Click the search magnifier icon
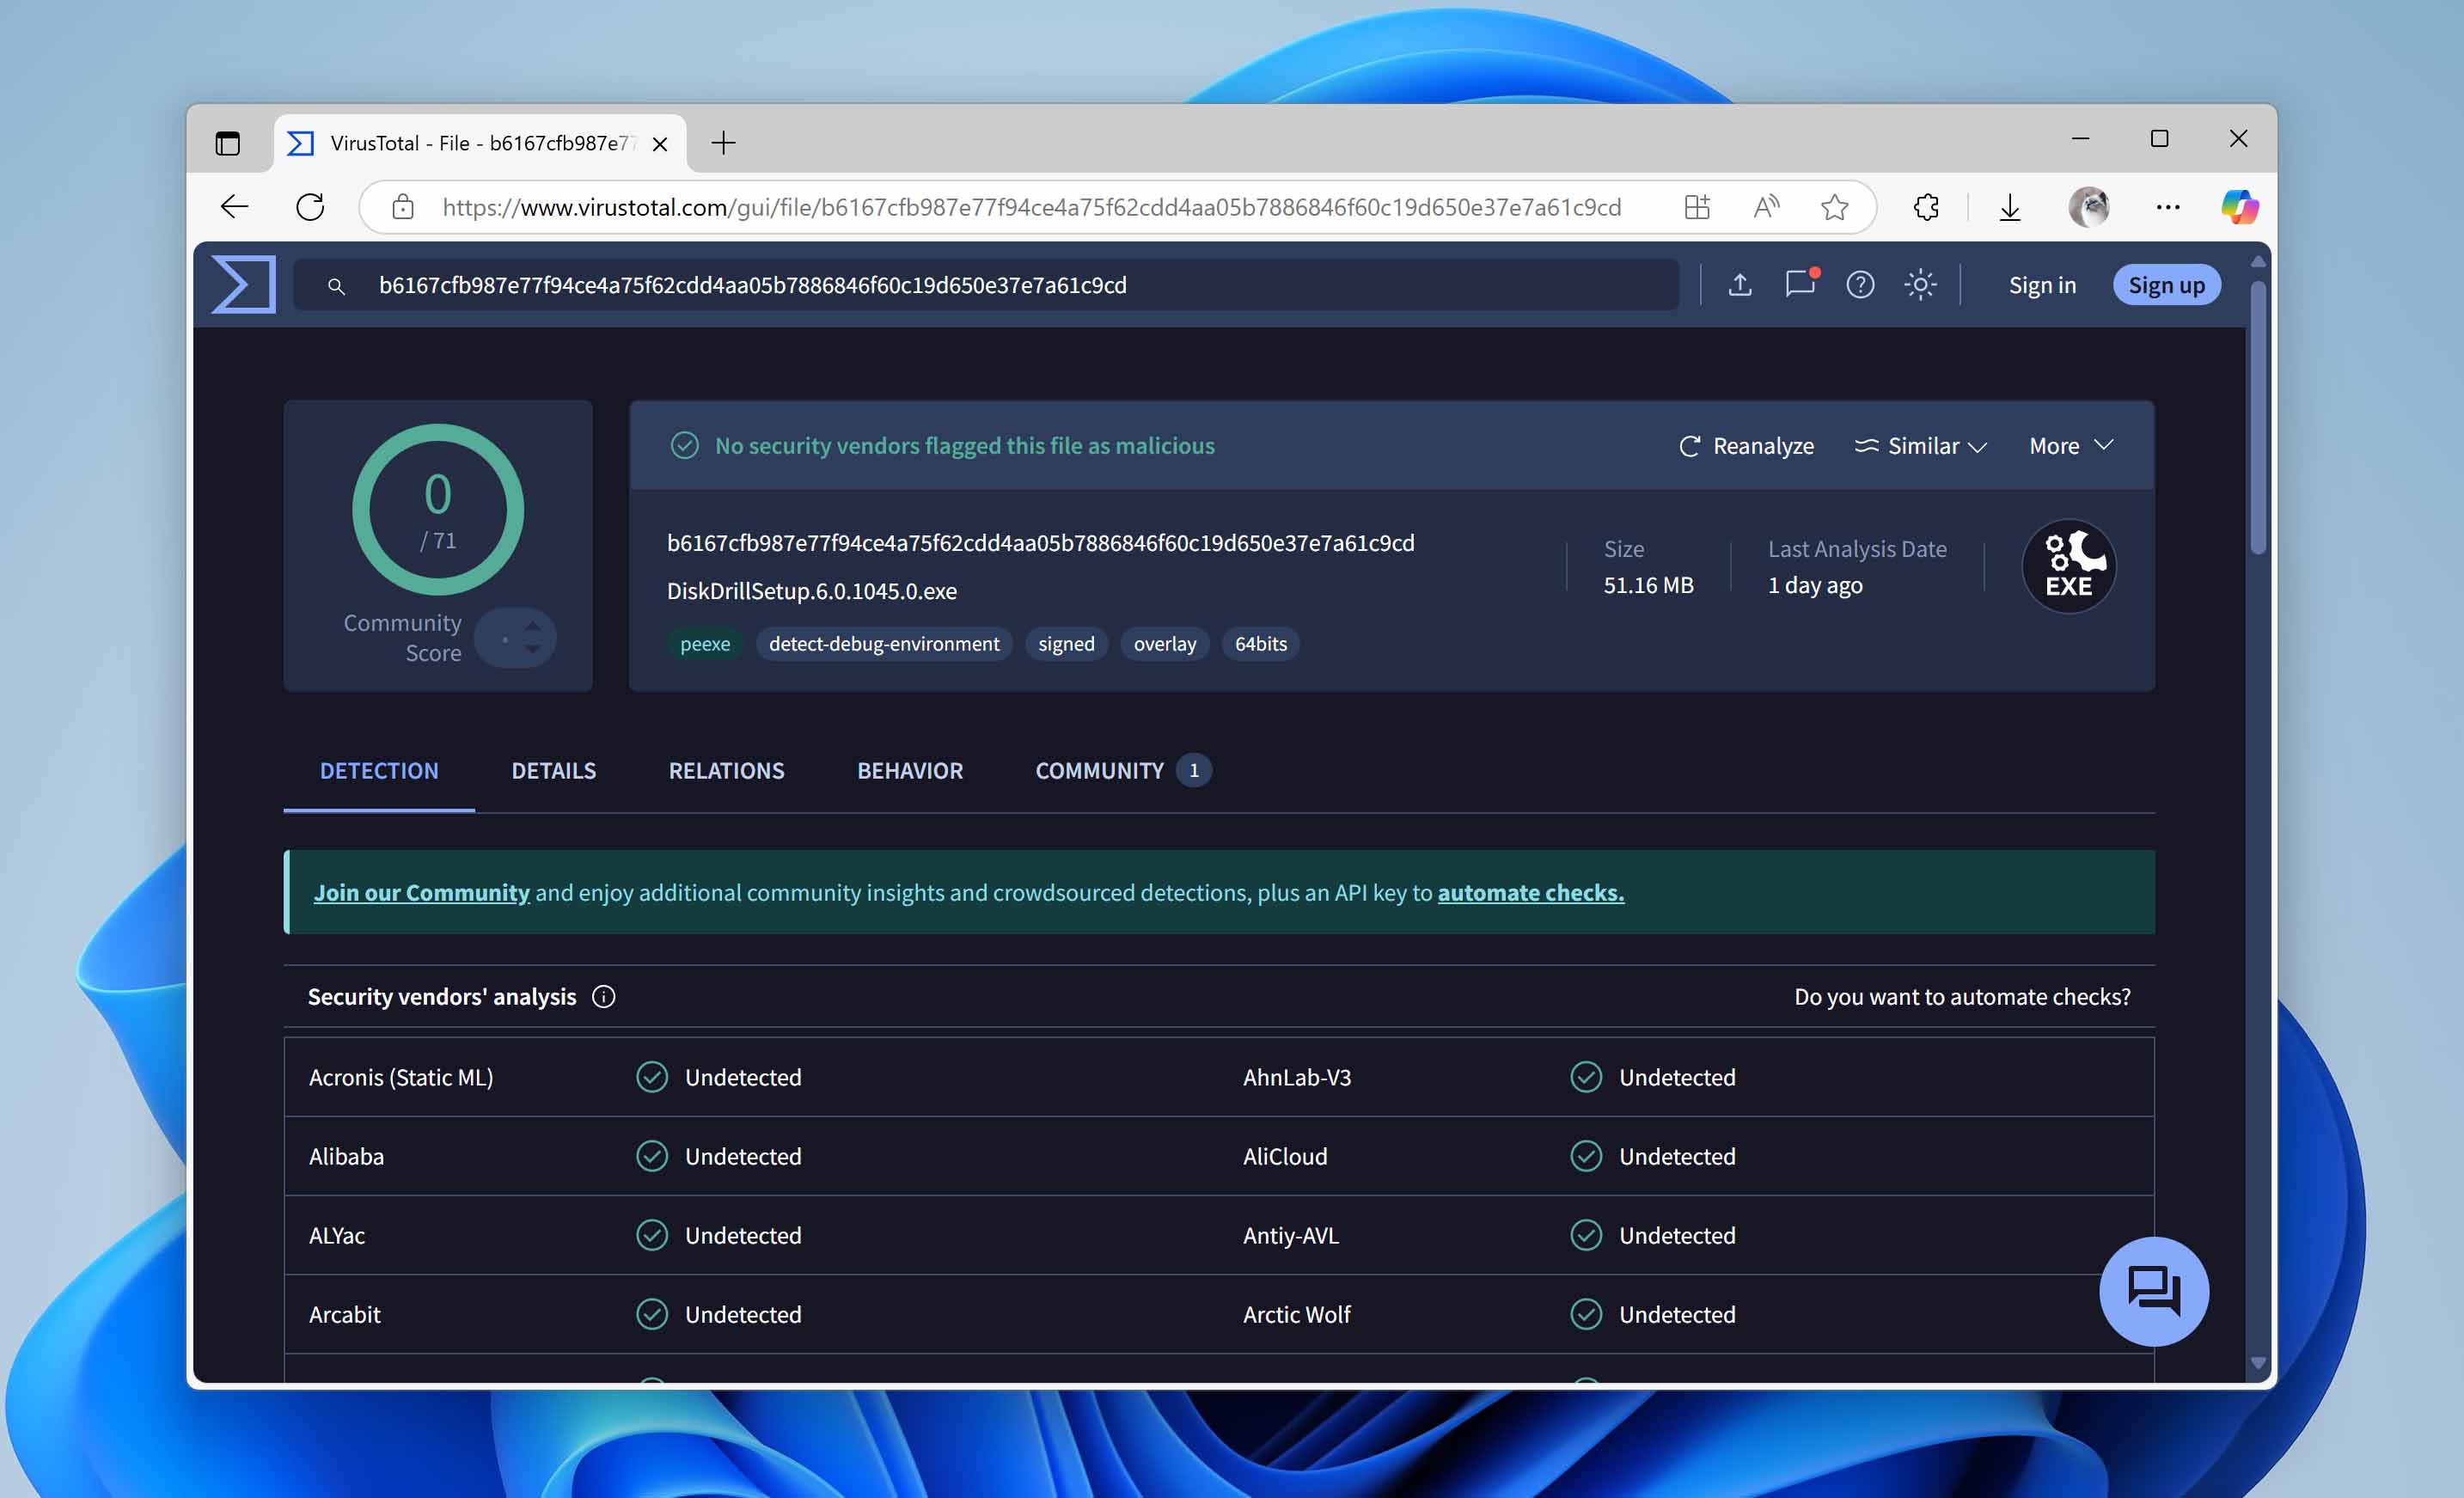The width and height of the screenshot is (2464, 1498). point(337,286)
